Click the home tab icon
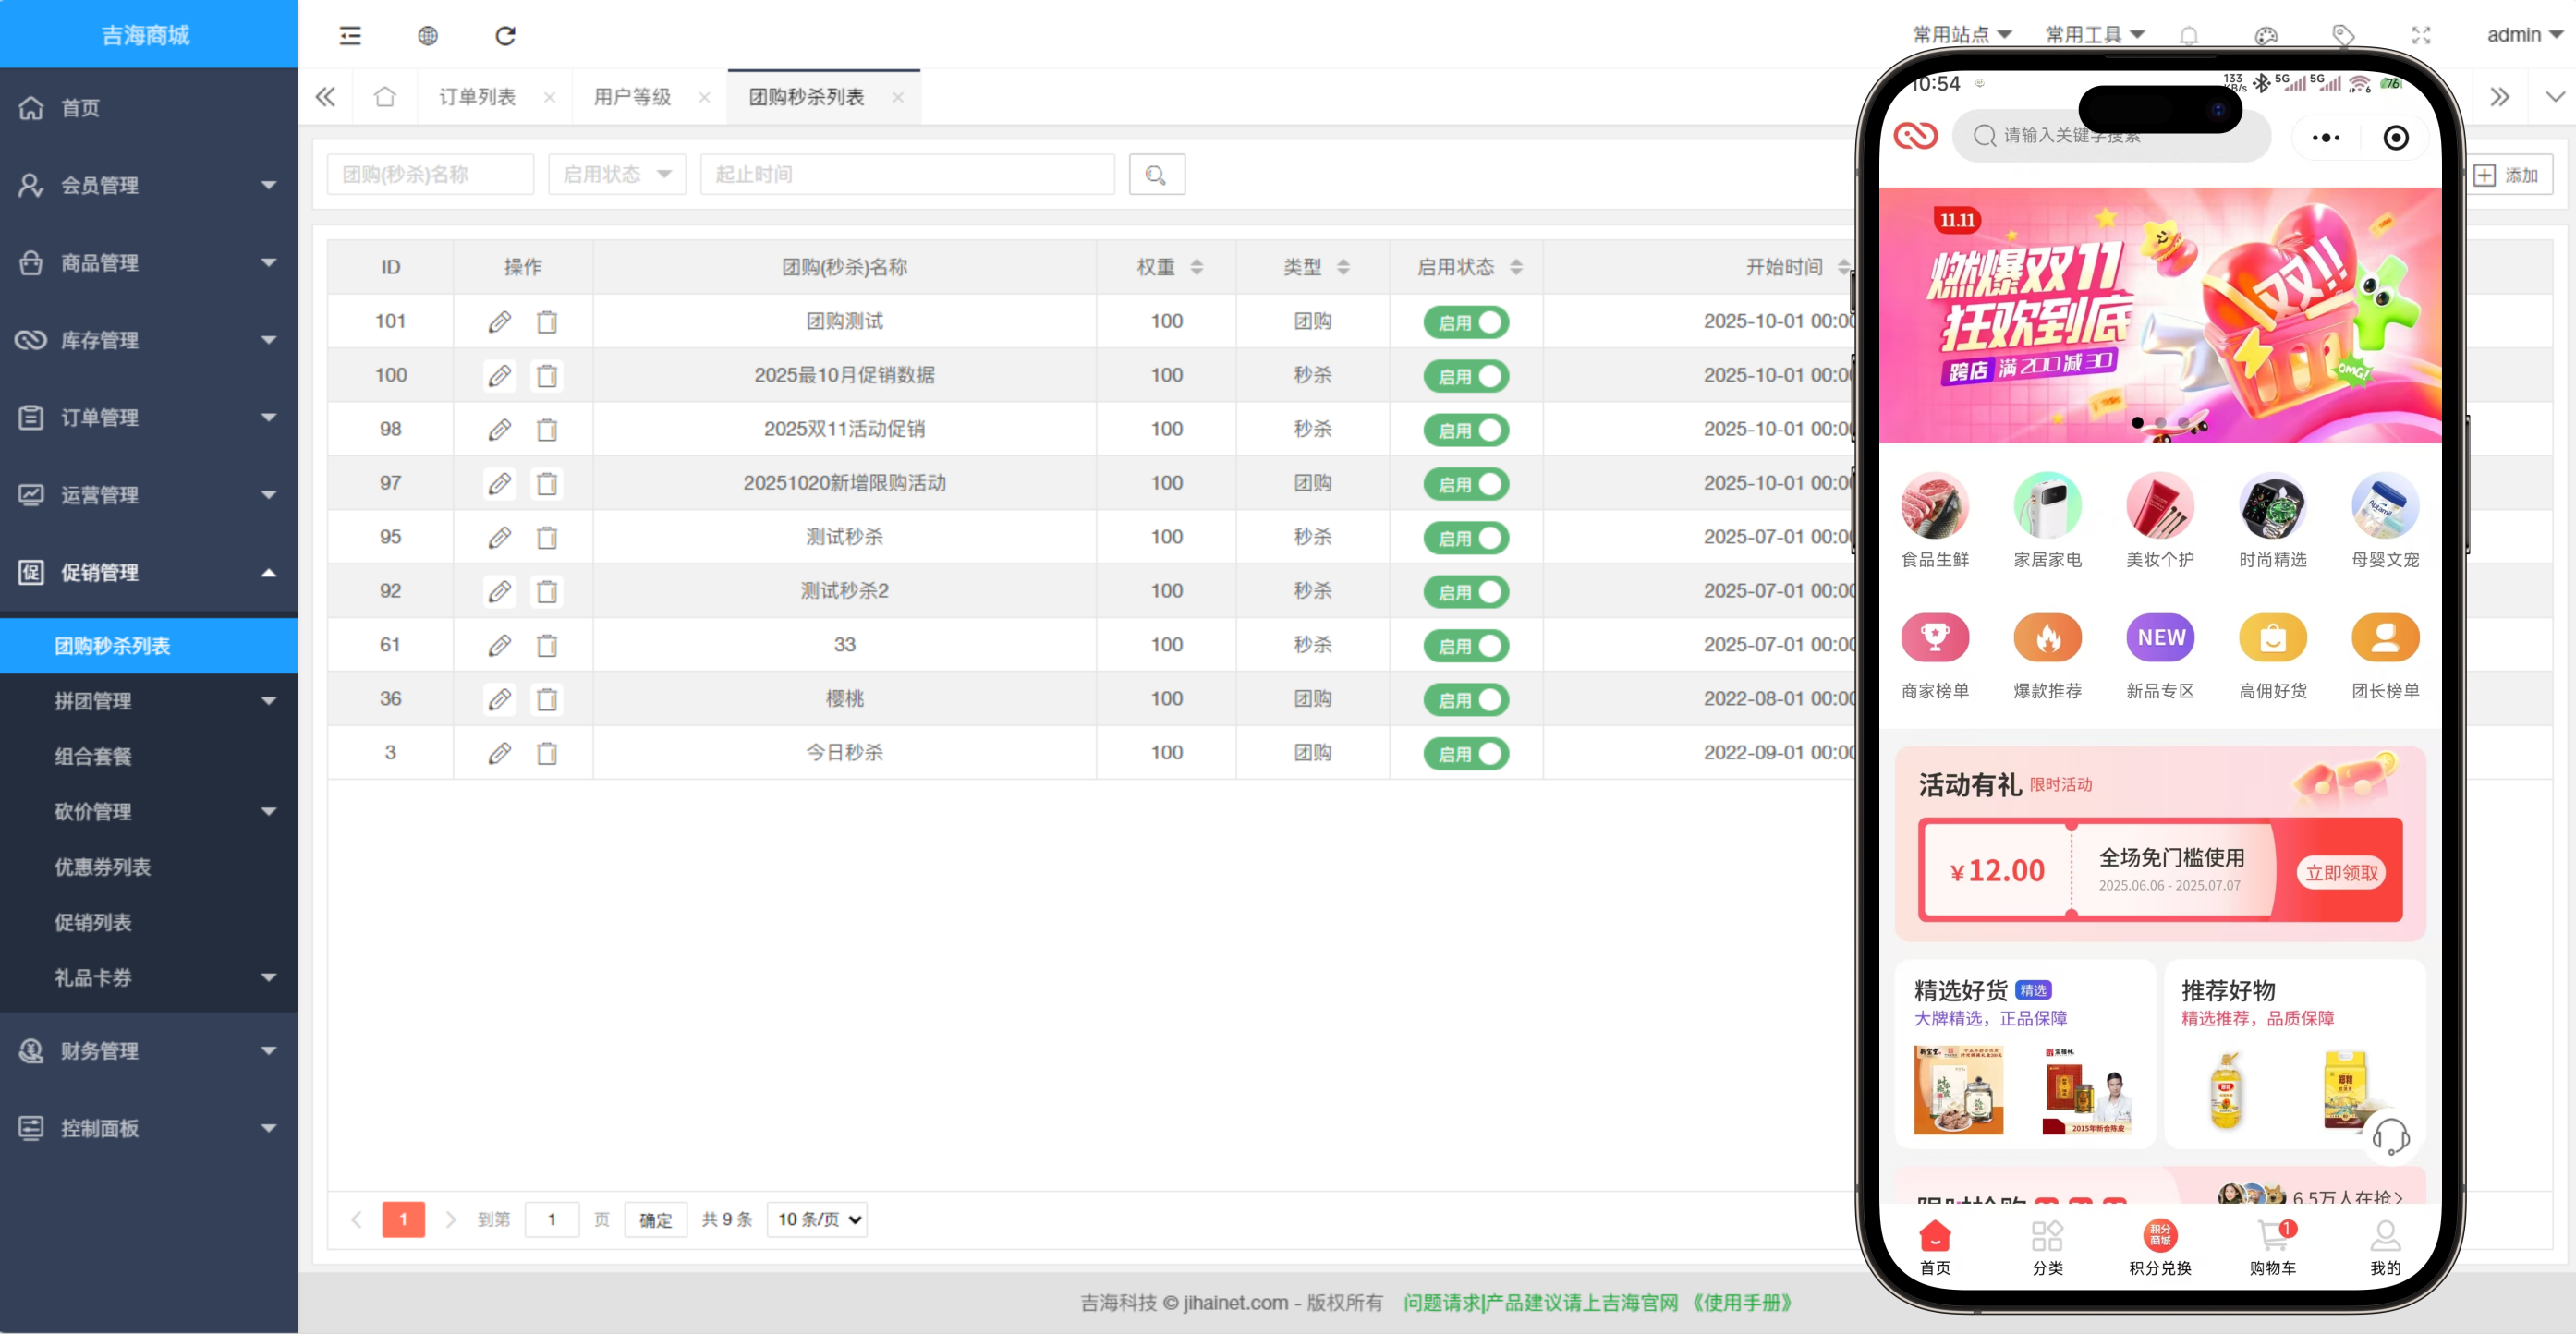The height and width of the screenshot is (1334, 2576). tap(385, 97)
